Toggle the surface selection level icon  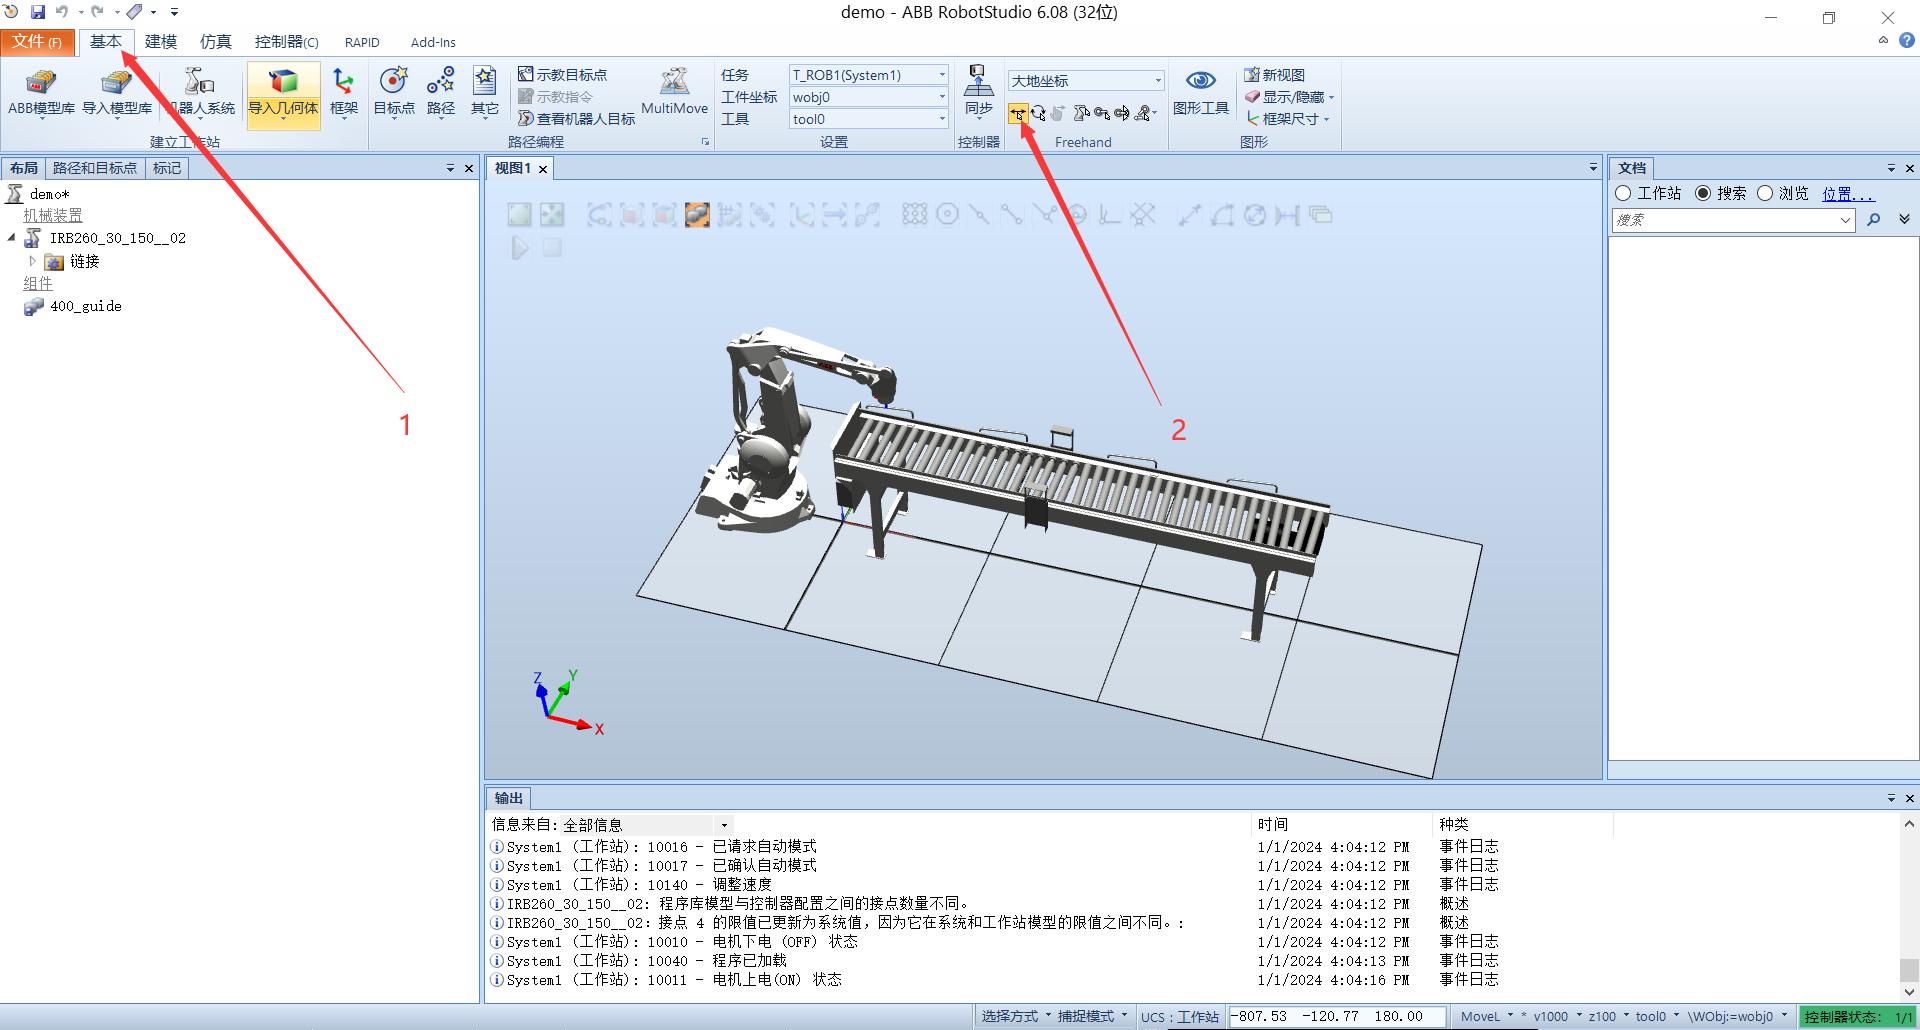click(x=633, y=214)
